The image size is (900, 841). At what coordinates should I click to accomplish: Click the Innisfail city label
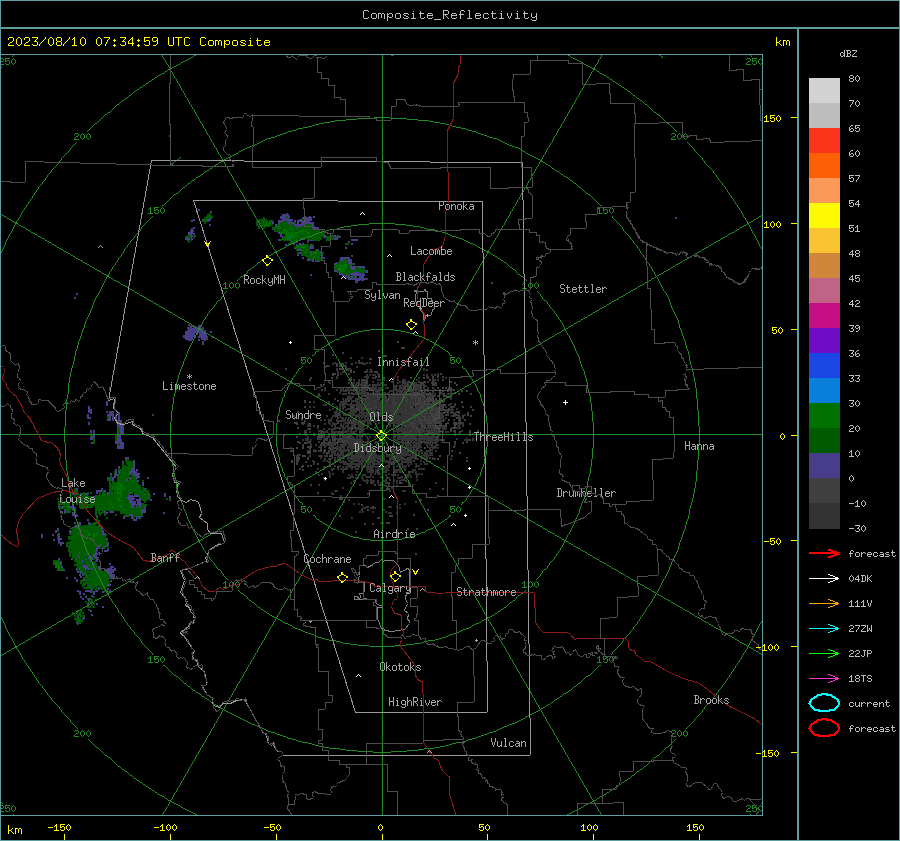(x=403, y=362)
